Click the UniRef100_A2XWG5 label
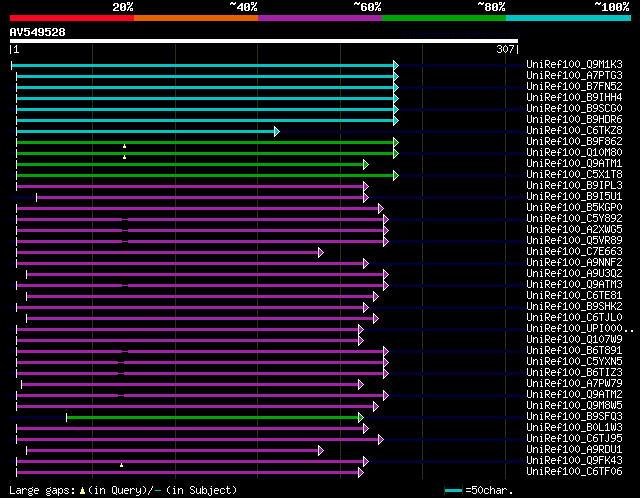Viewport: 640px width, 498px height. tap(574, 230)
